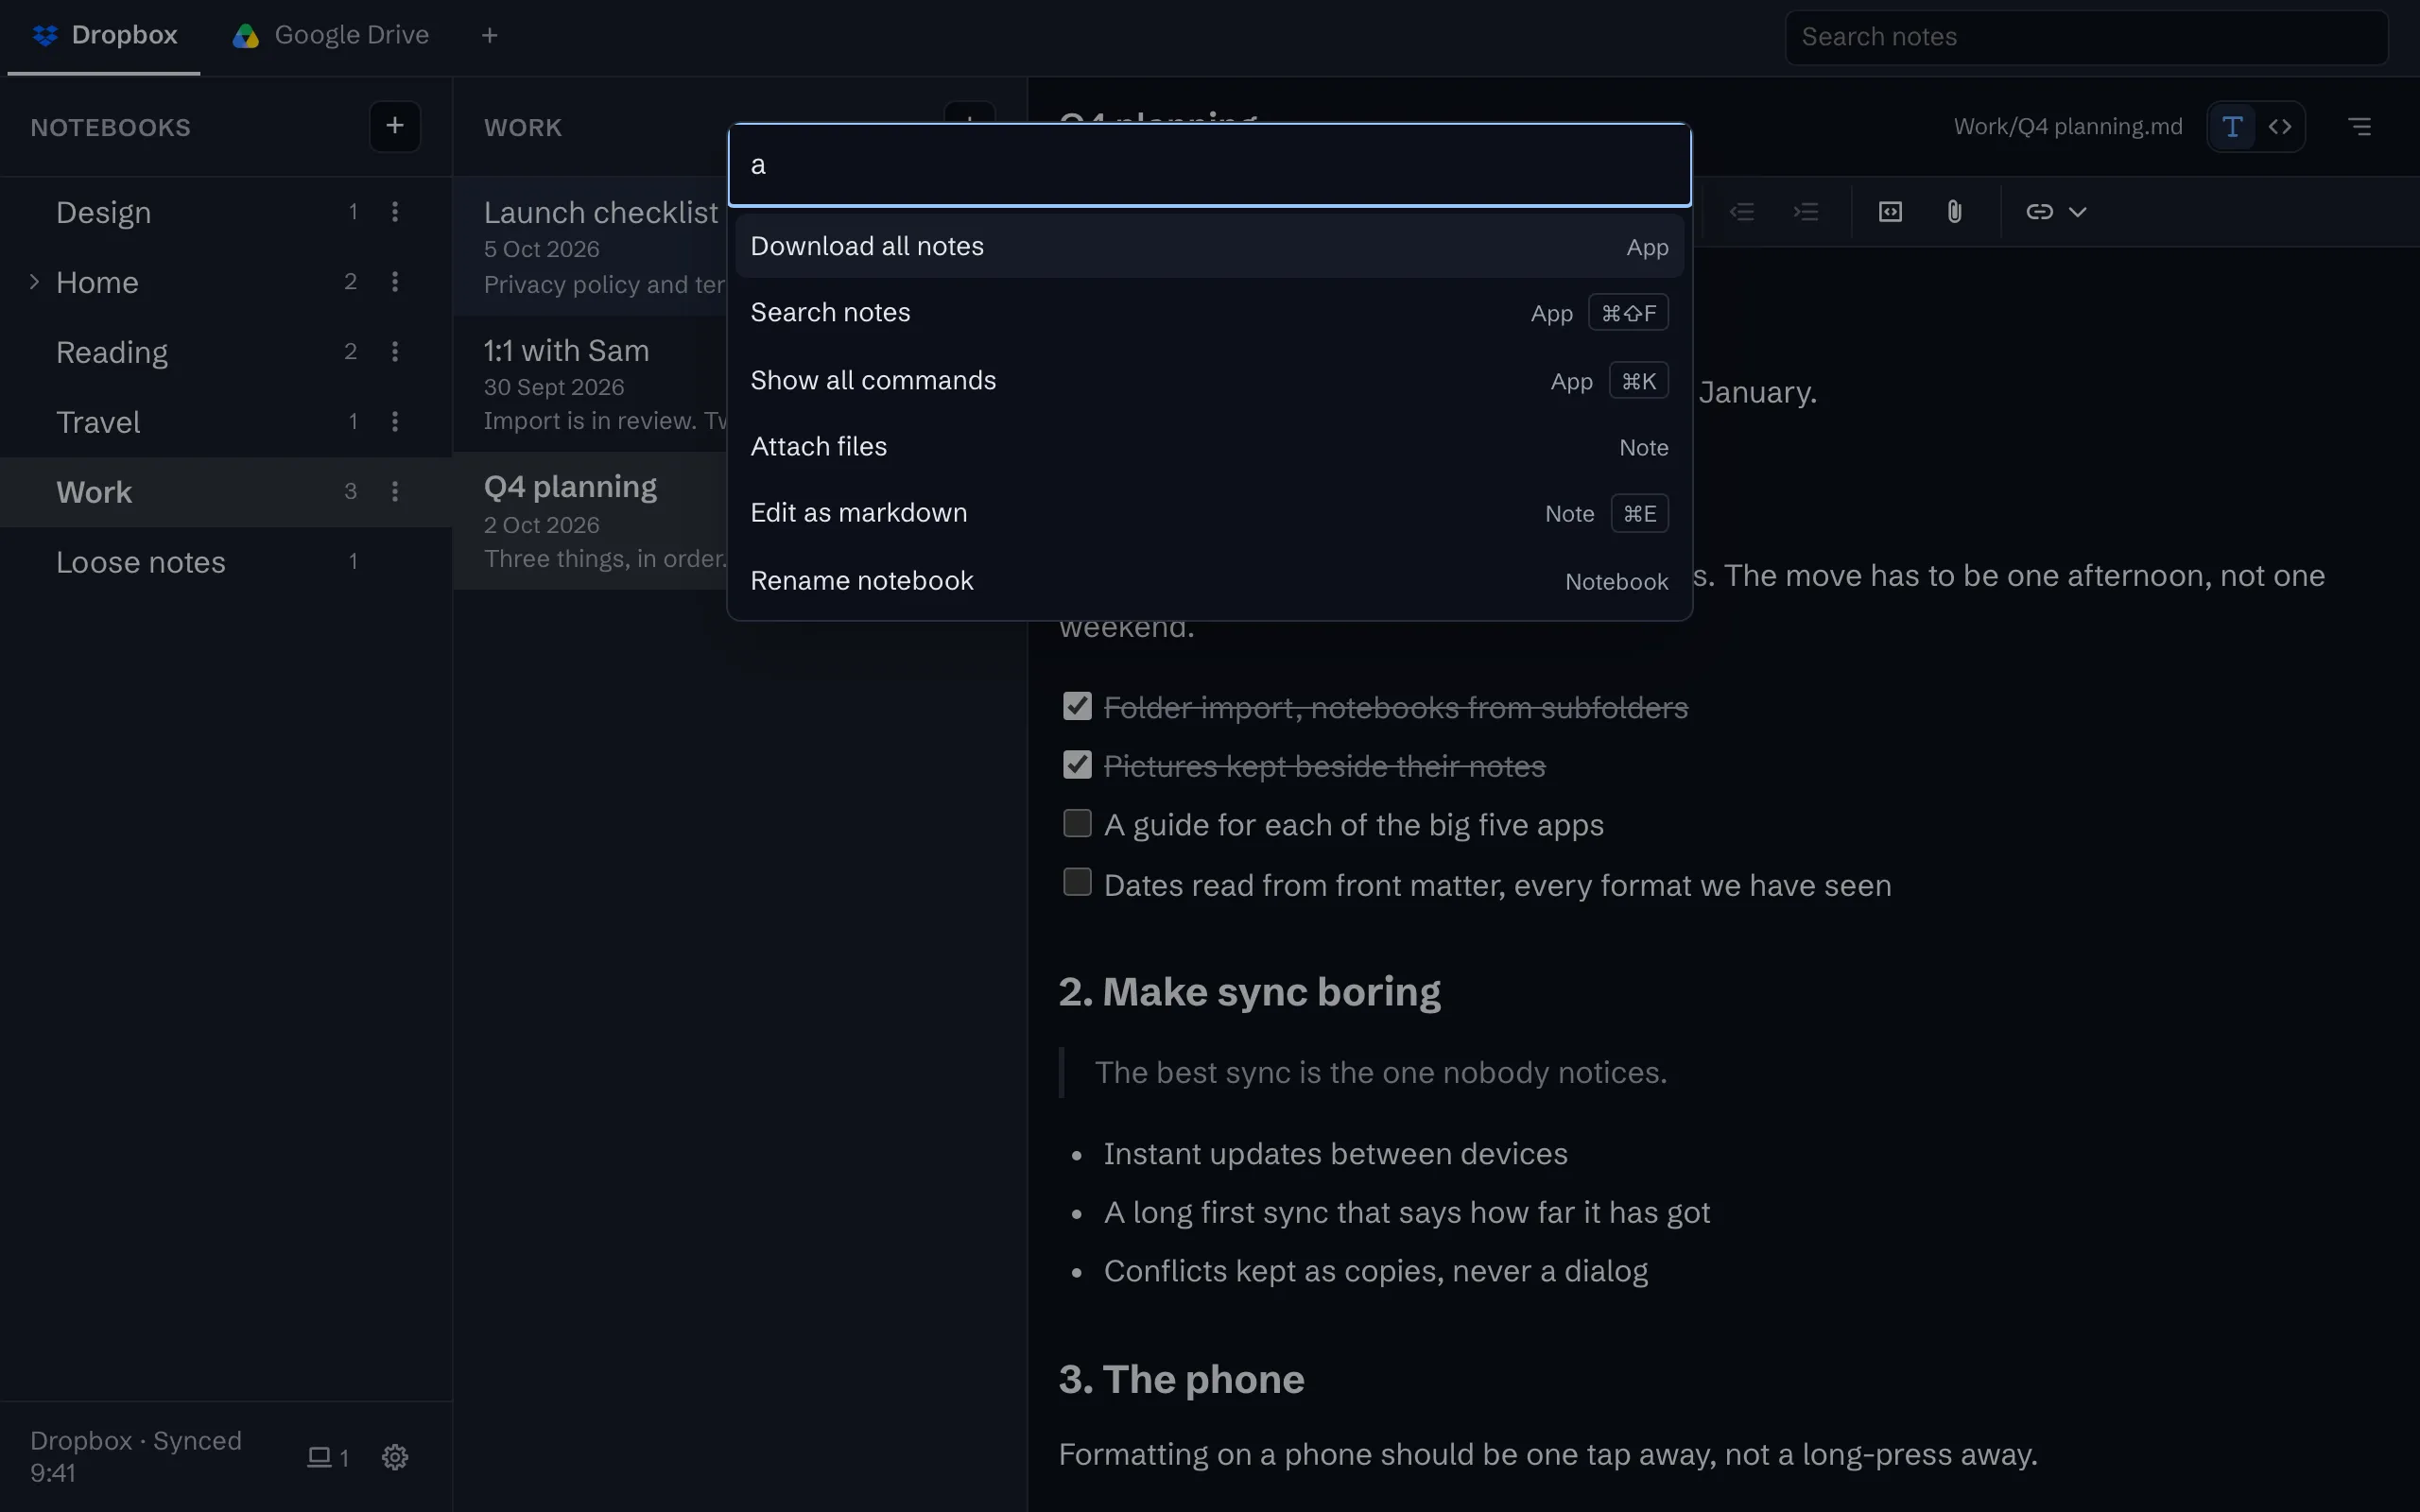Insert a code block from the toolbar
Image resolution: width=2420 pixels, height=1512 pixels.
click(x=1890, y=212)
